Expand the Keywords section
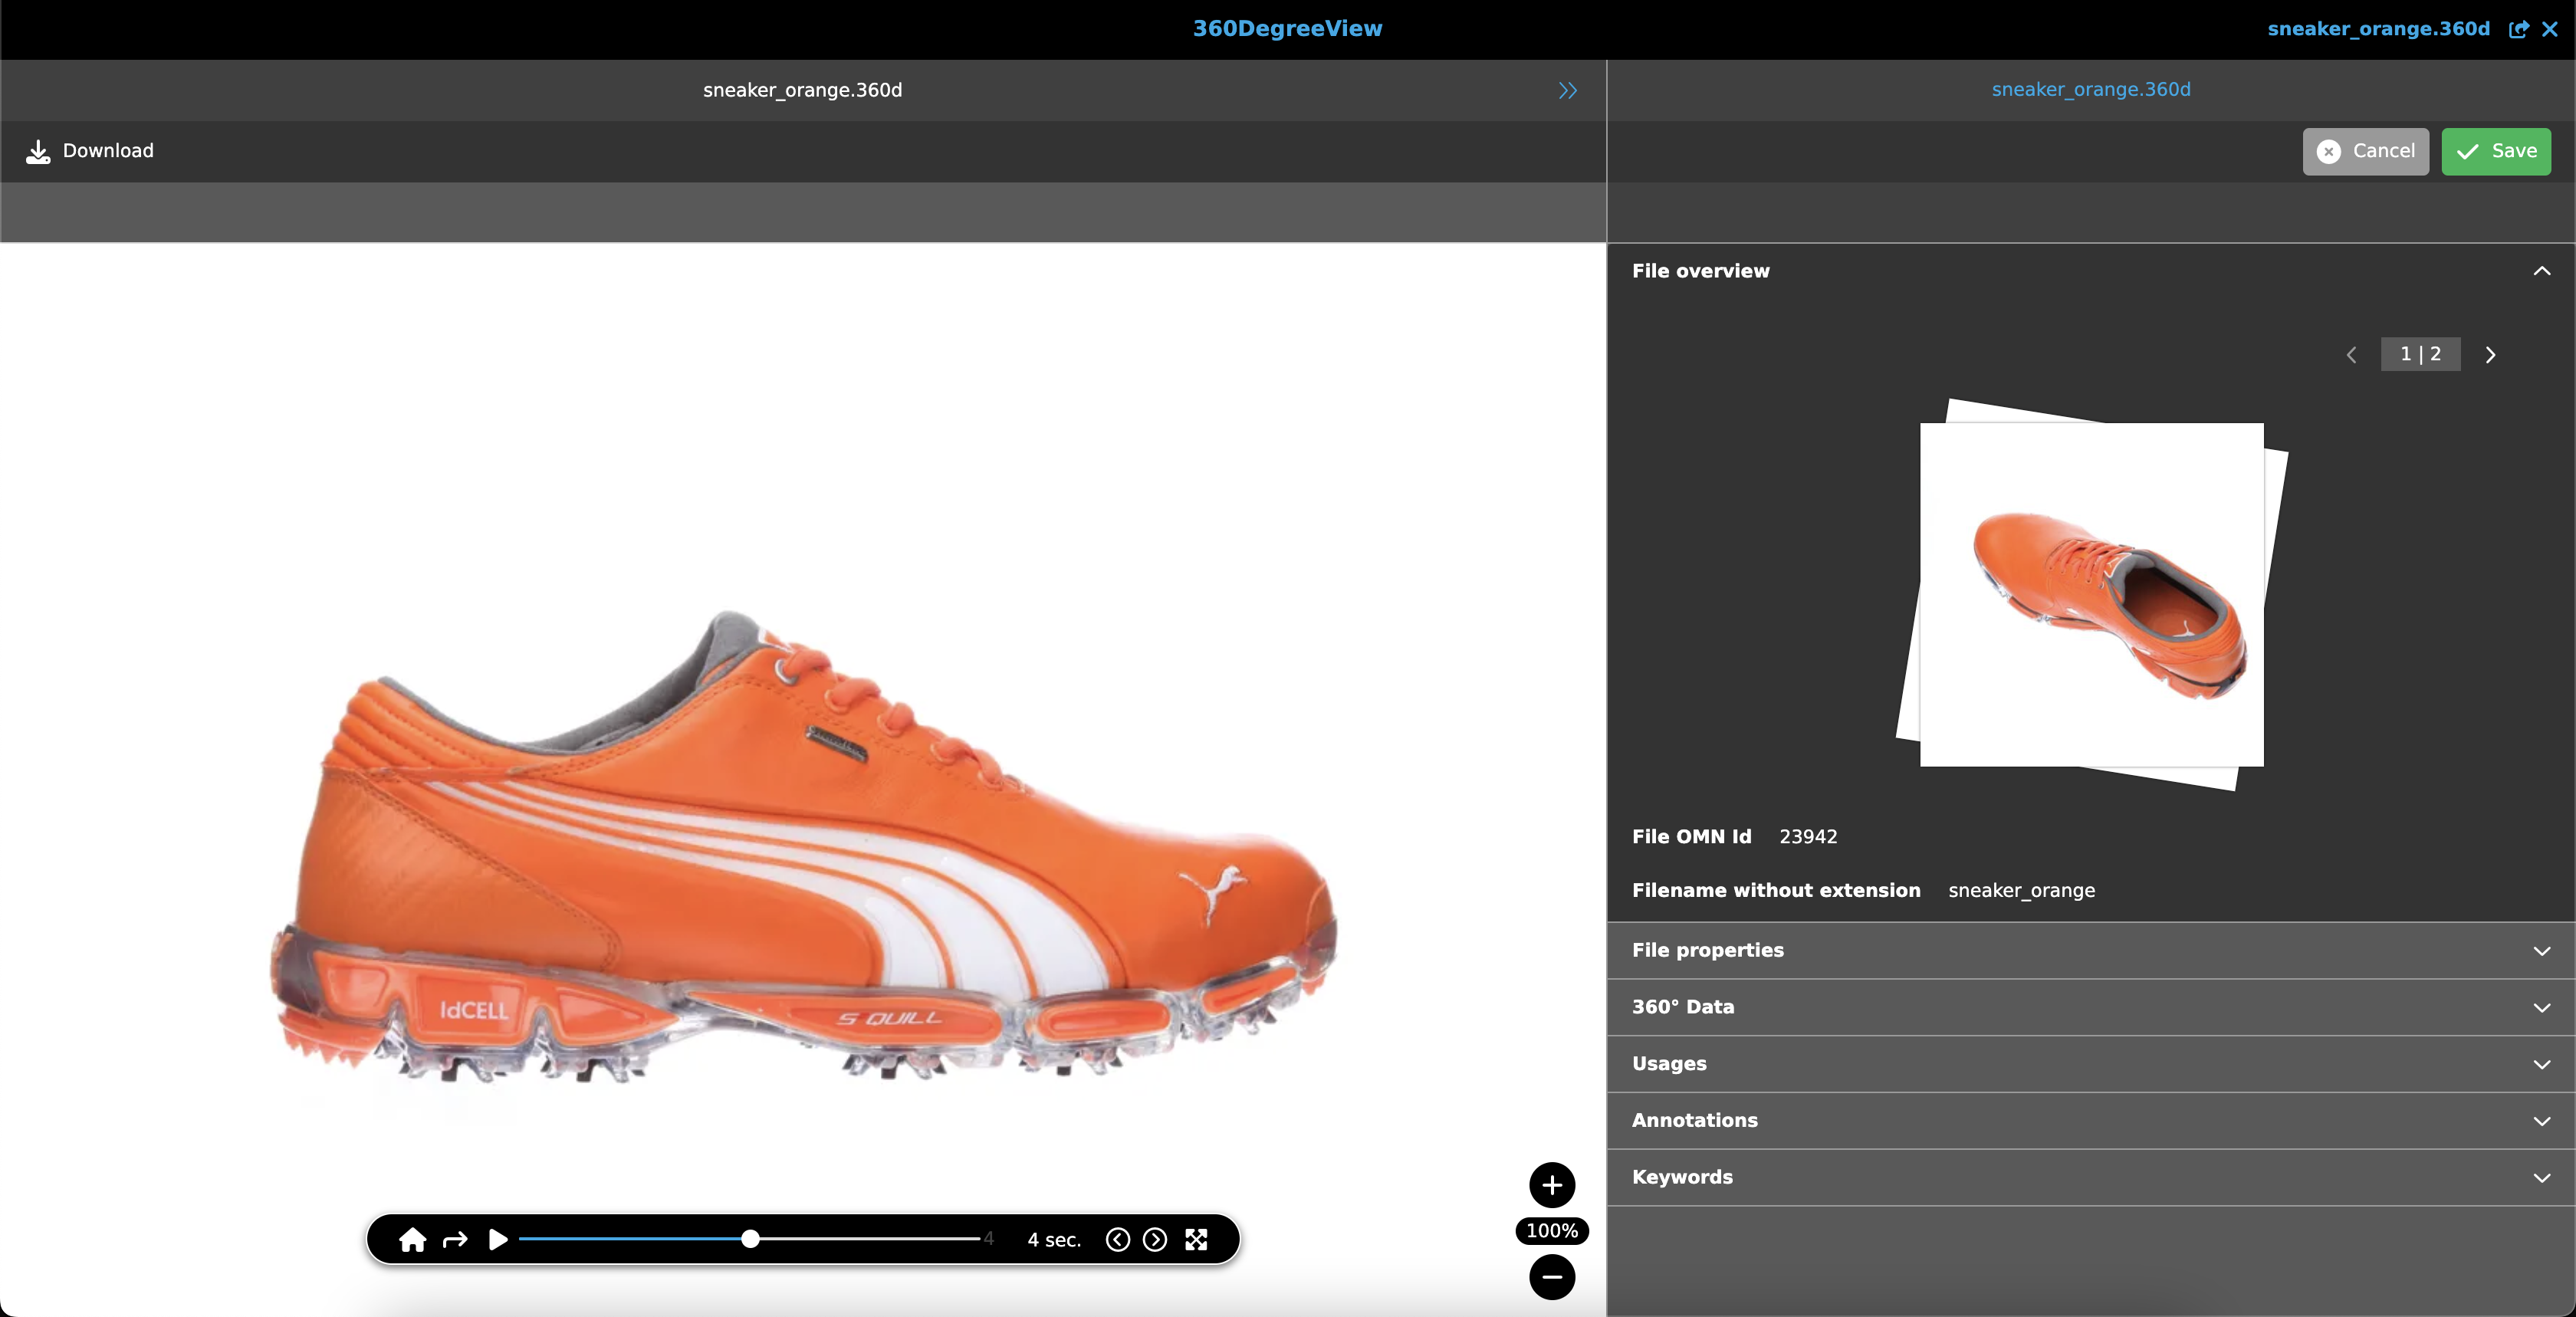This screenshot has width=2576, height=1317. [x=2541, y=1177]
